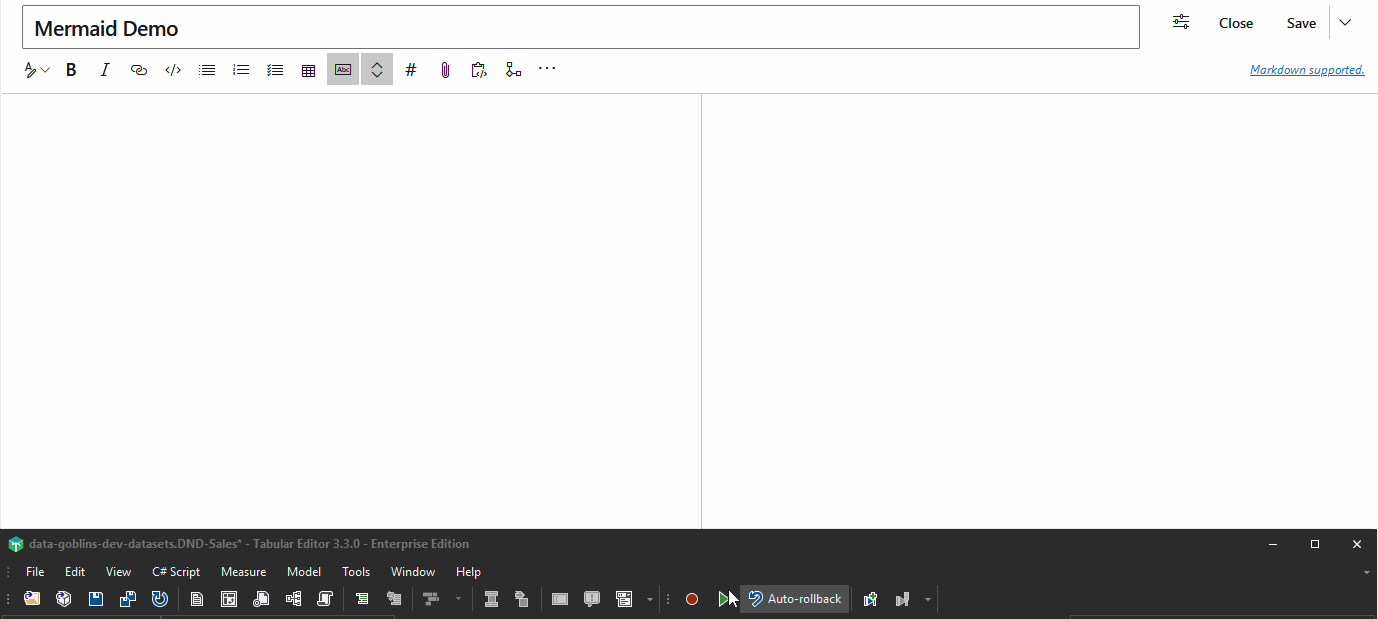Insert a hyperlink in the wiki editor
This screenshot has height=619, width=1378.
[139, 69]
